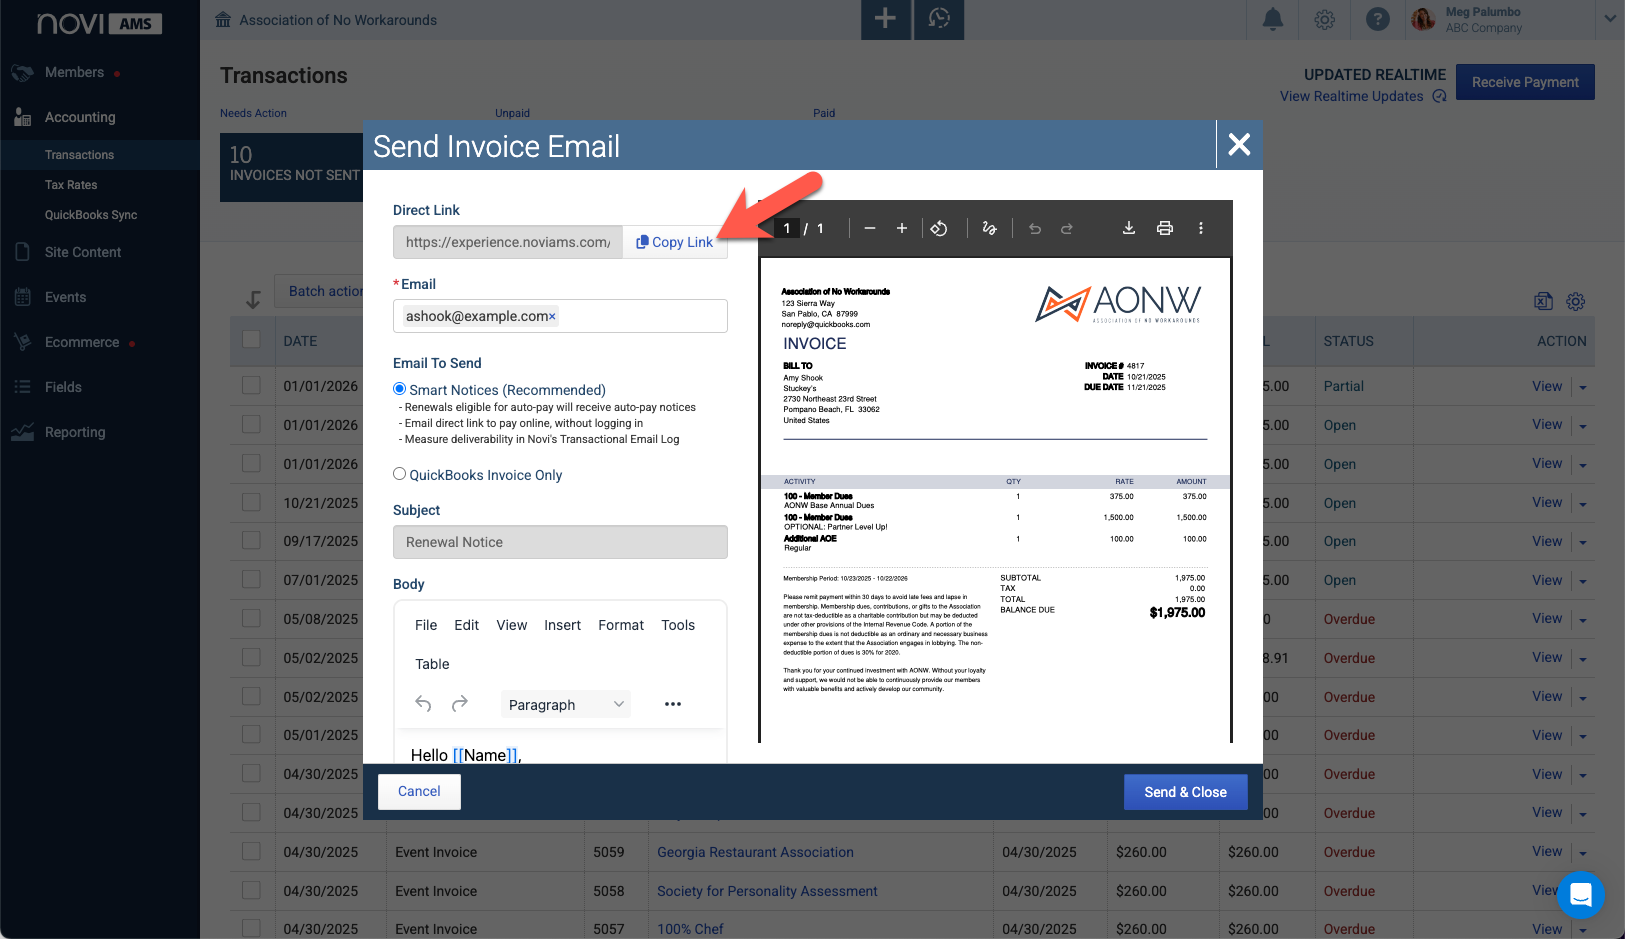Image resolution: width=1625 pixels, height=939 pixels.
Task: Expand action dropdown for Georgia Restaurant Association
Action: coord(1583,853)
